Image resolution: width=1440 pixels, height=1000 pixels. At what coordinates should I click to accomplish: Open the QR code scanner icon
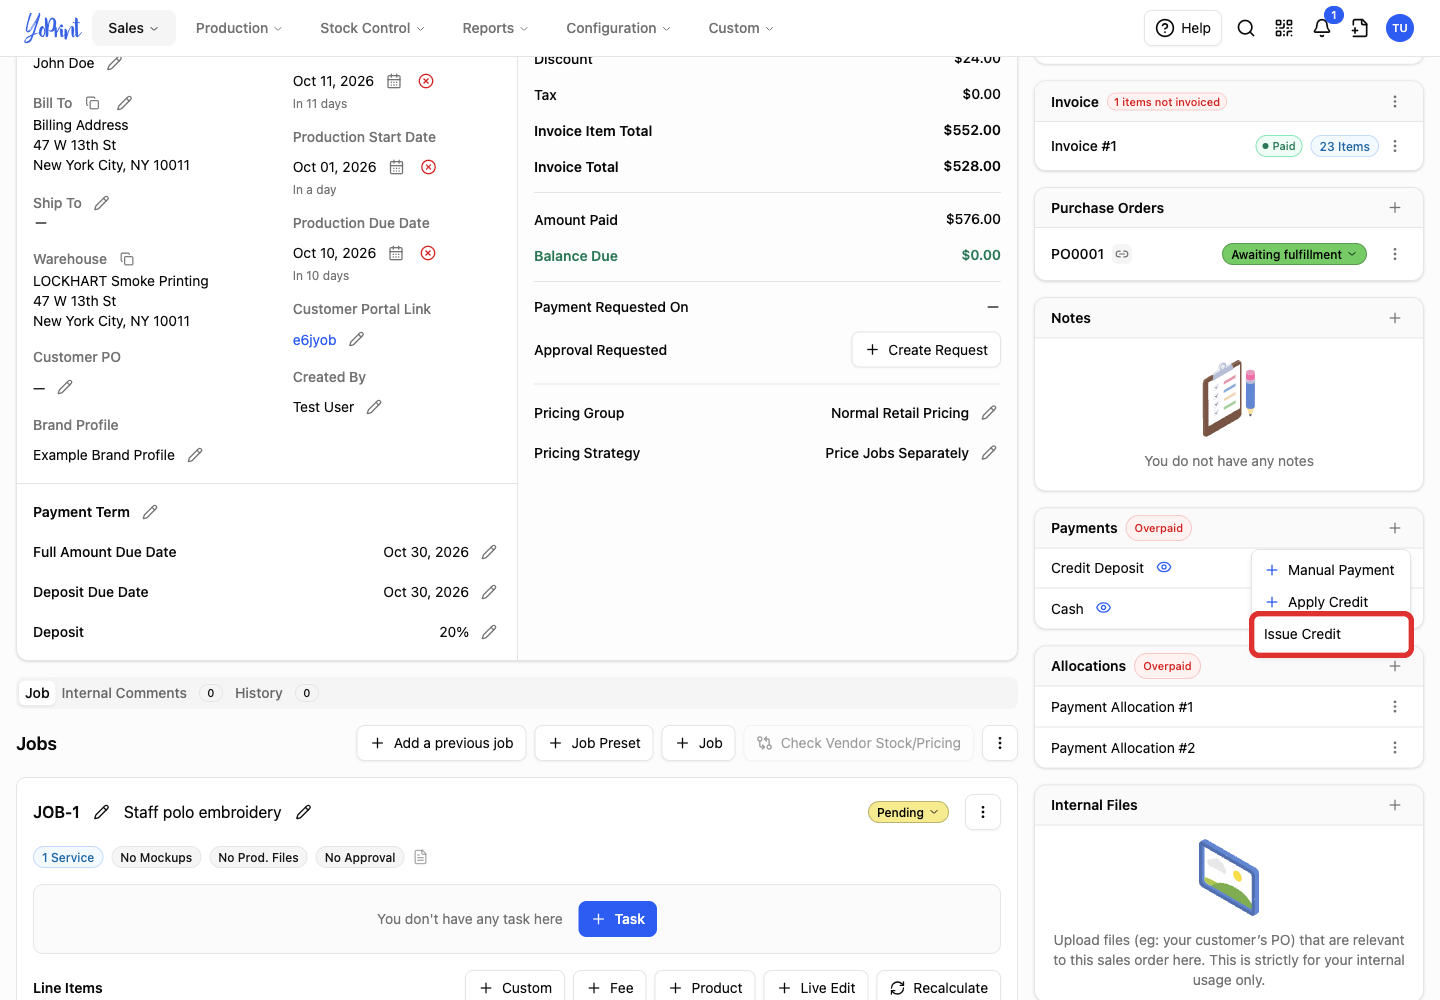[1284, 28]
